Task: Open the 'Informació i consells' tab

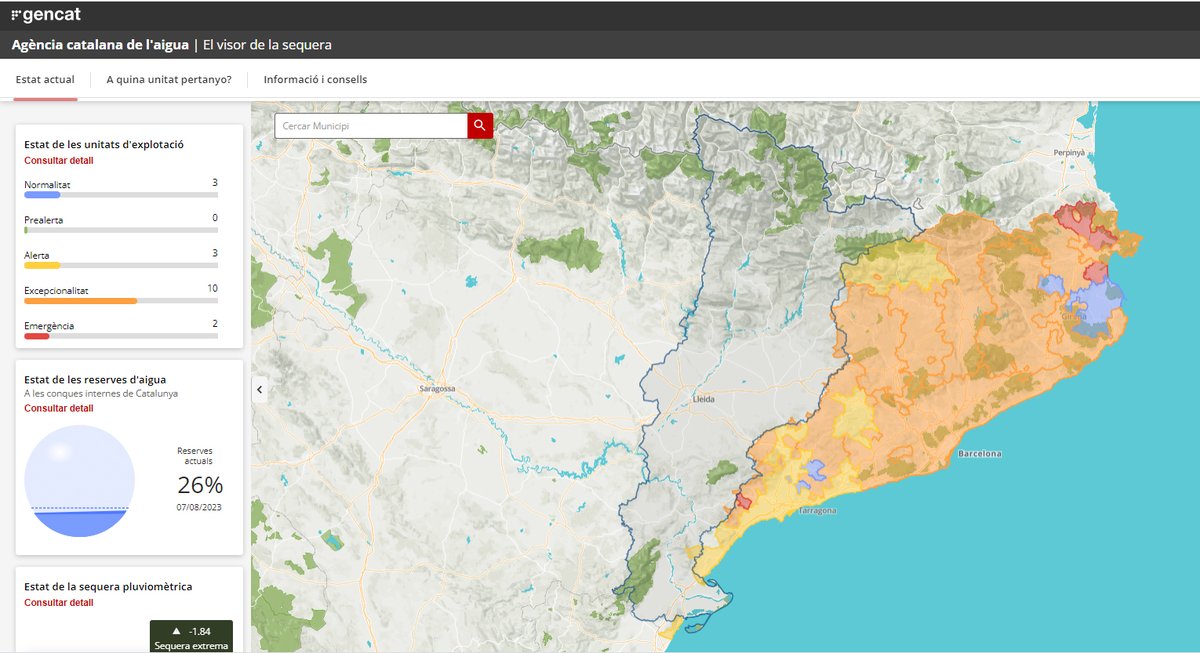Action: pyautogui.click(x=314, y=78)
